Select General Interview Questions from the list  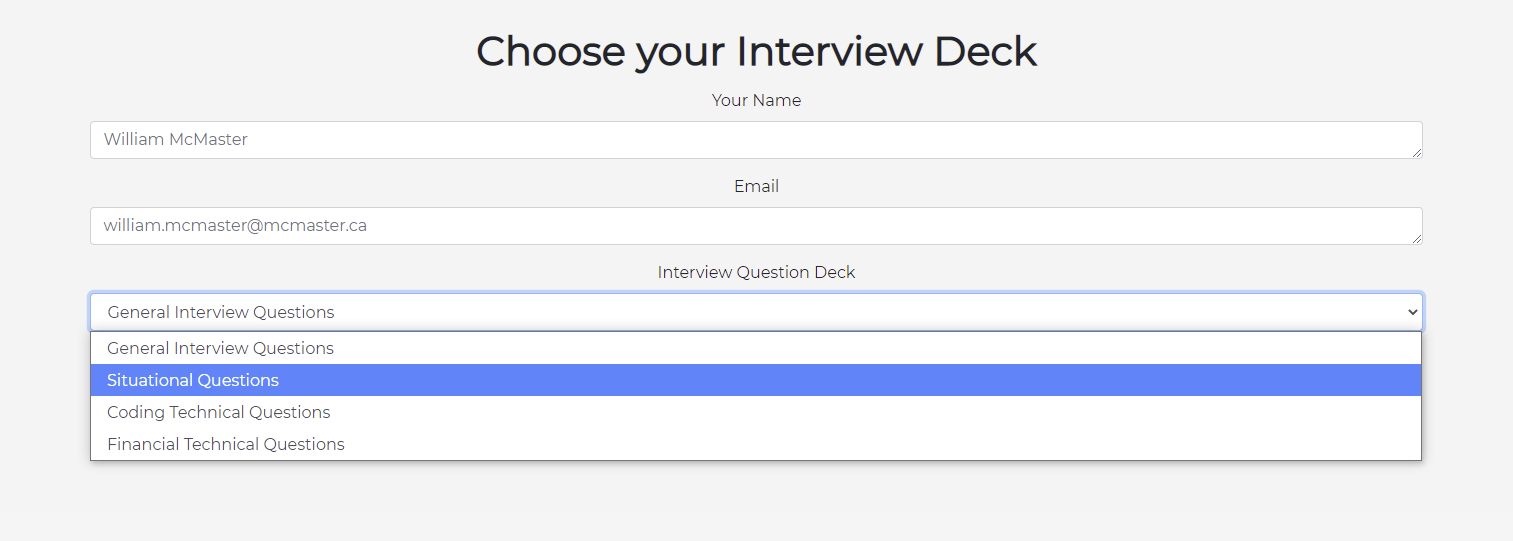coord(221,348)
